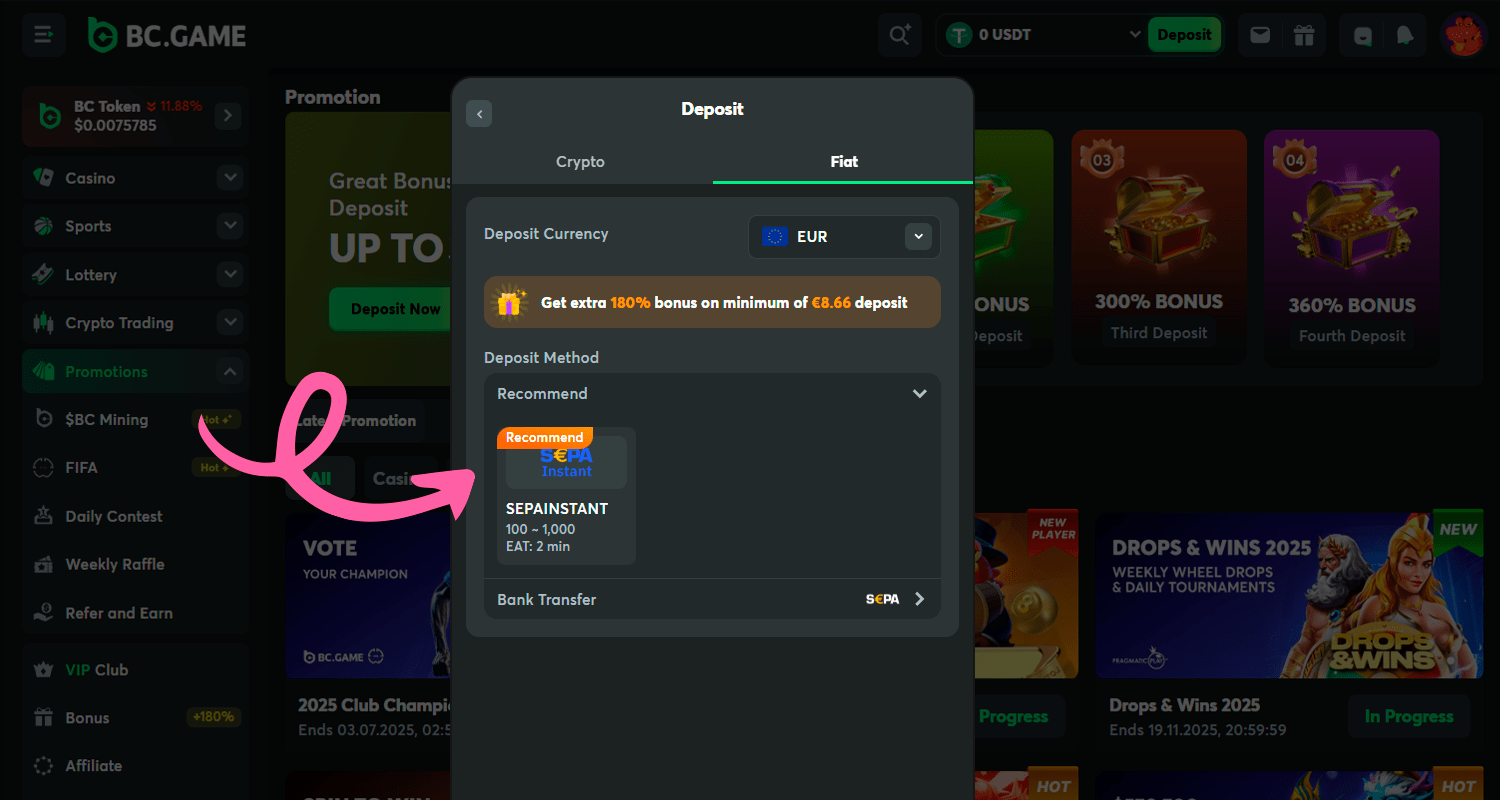1500x800 pixels.
Task: Click the Sports basketball icon
Action: click(43, 226)
